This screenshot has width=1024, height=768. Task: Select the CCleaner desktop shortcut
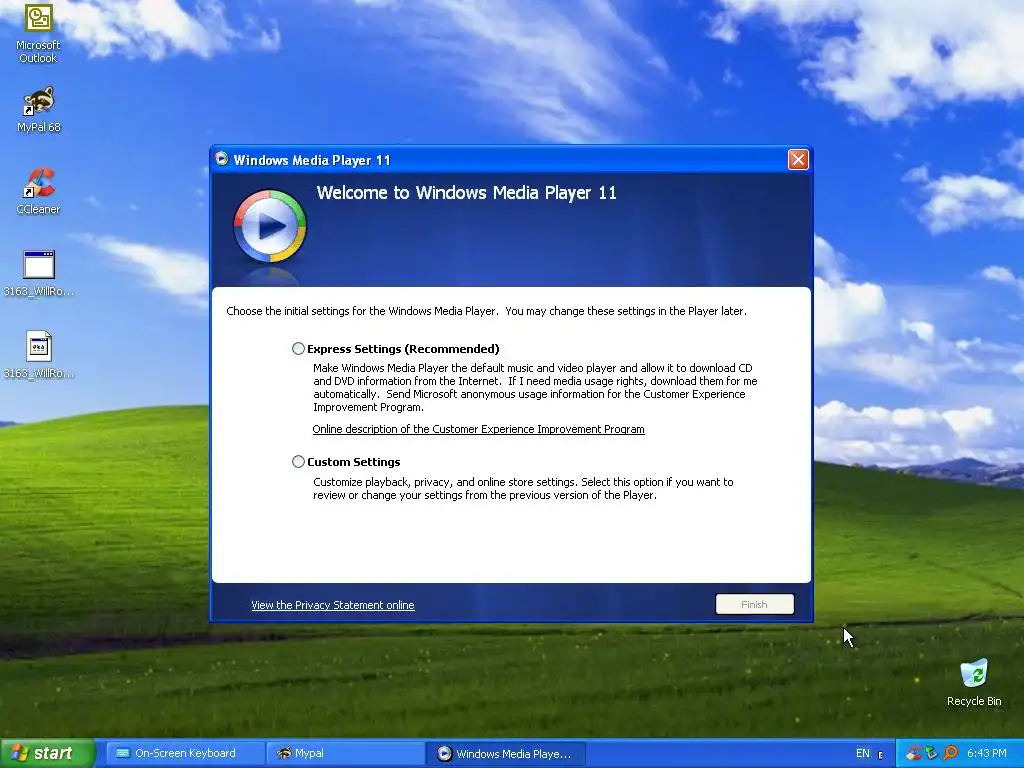[39, 191]
